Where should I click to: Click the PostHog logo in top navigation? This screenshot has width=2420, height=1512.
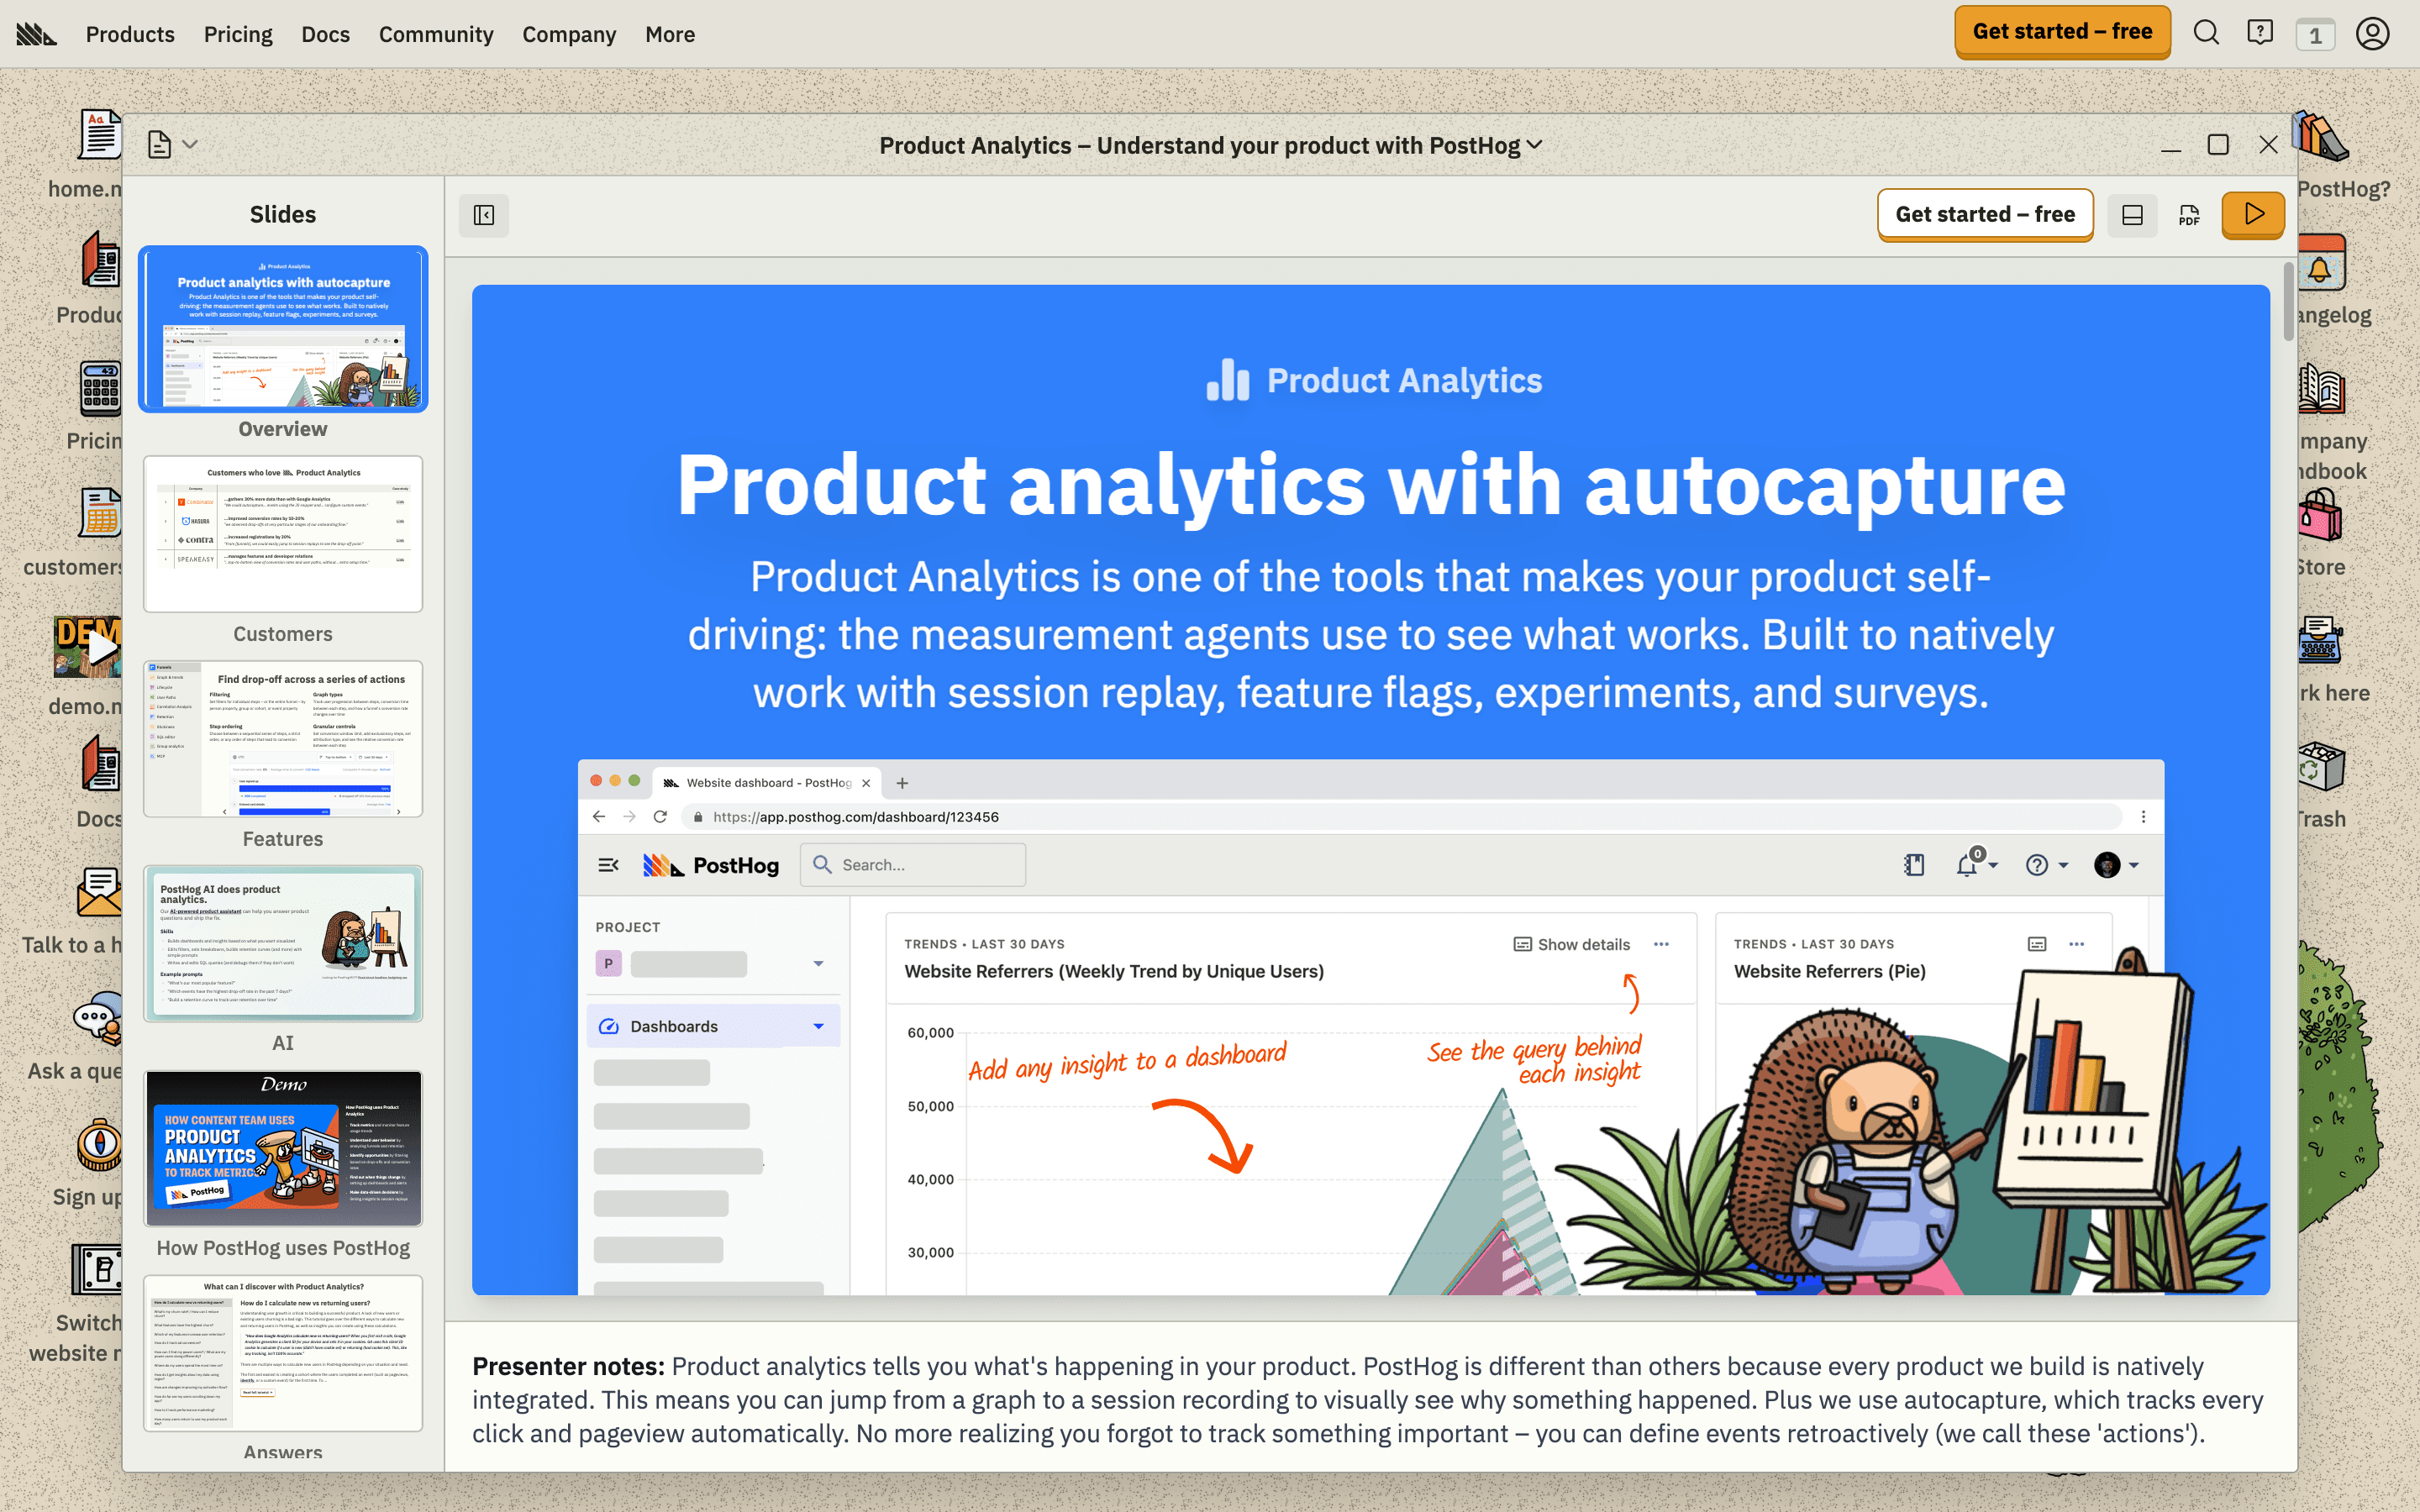36,34
